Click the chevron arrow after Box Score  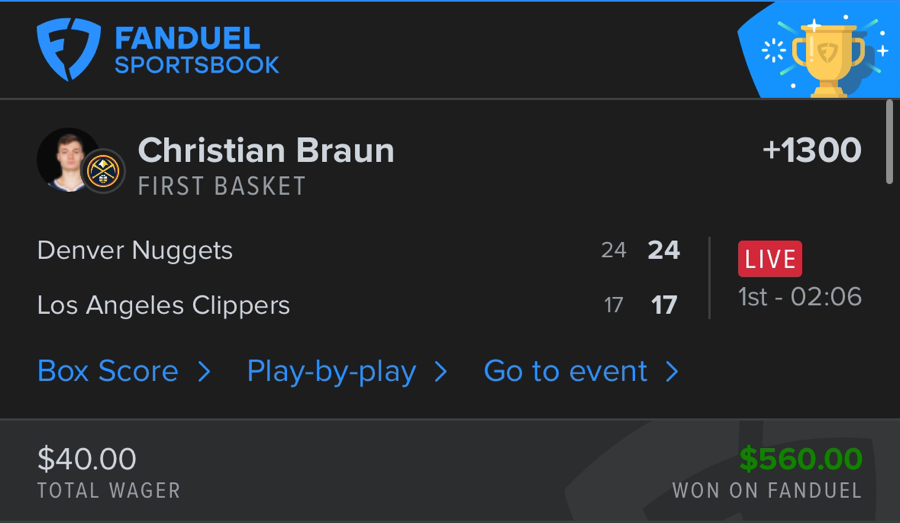(x=204, y=372)
